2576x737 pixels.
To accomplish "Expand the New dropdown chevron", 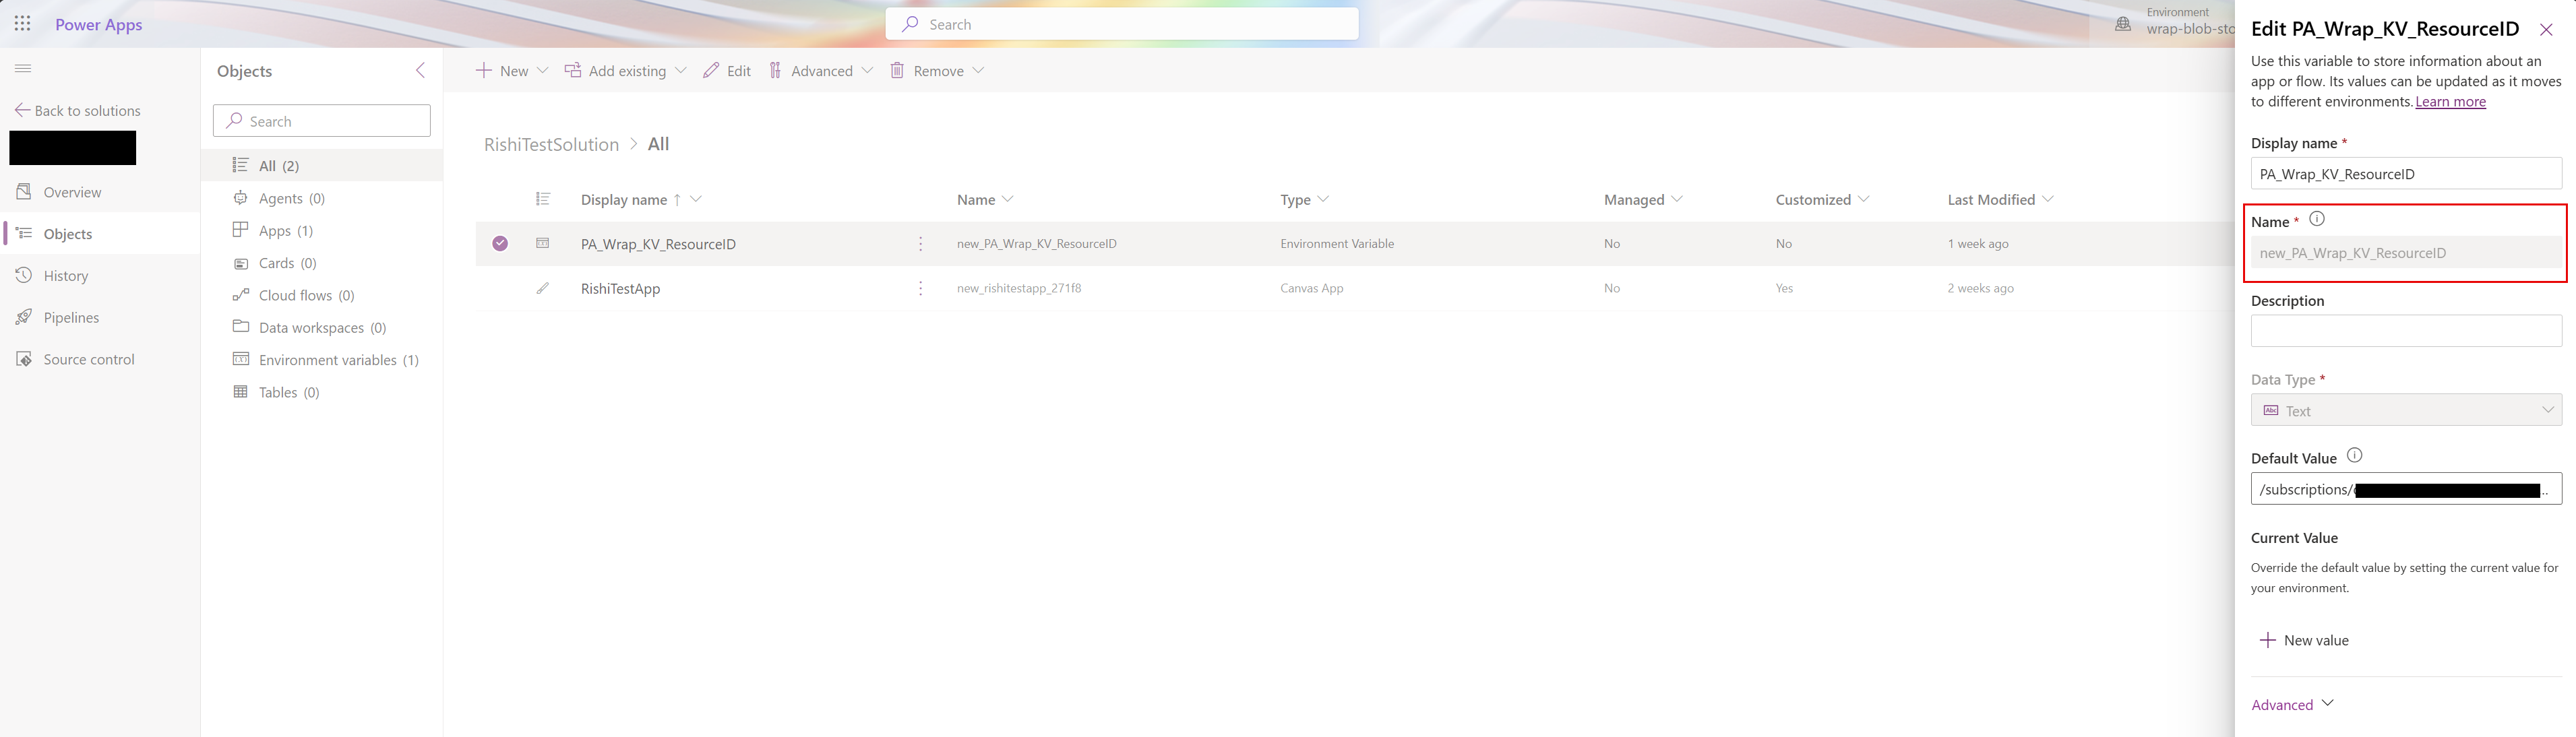I will [x=543, y=71].
